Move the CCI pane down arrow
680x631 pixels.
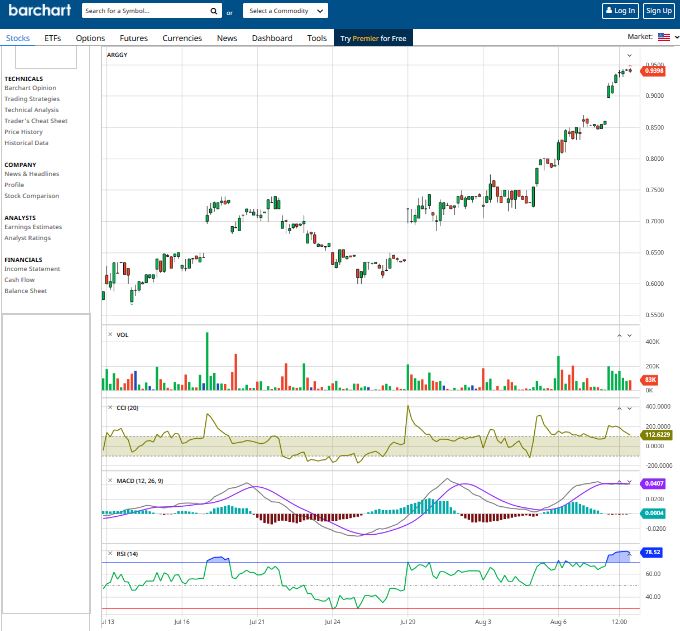point(629,408)
